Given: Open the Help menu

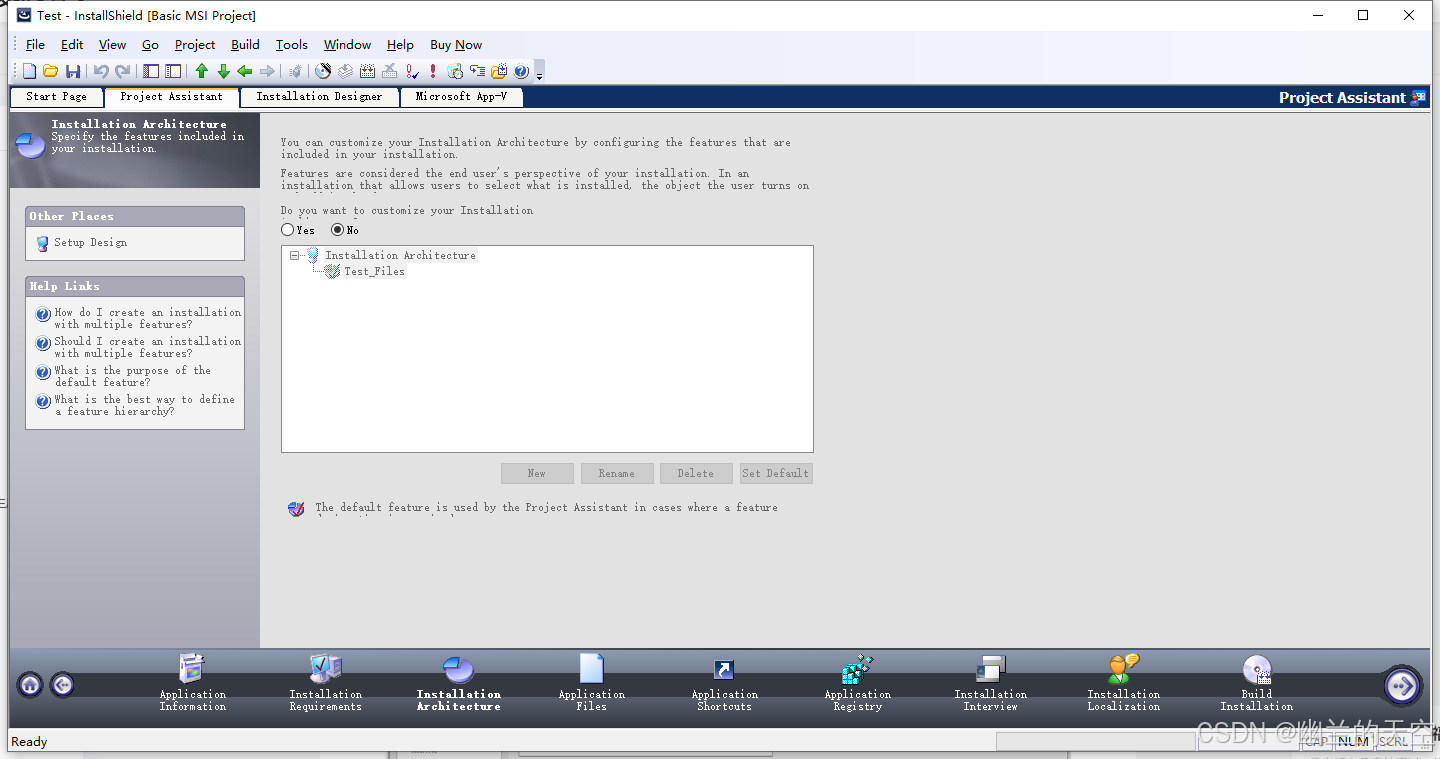Looking at the screenshot, I should click(400, 45).
